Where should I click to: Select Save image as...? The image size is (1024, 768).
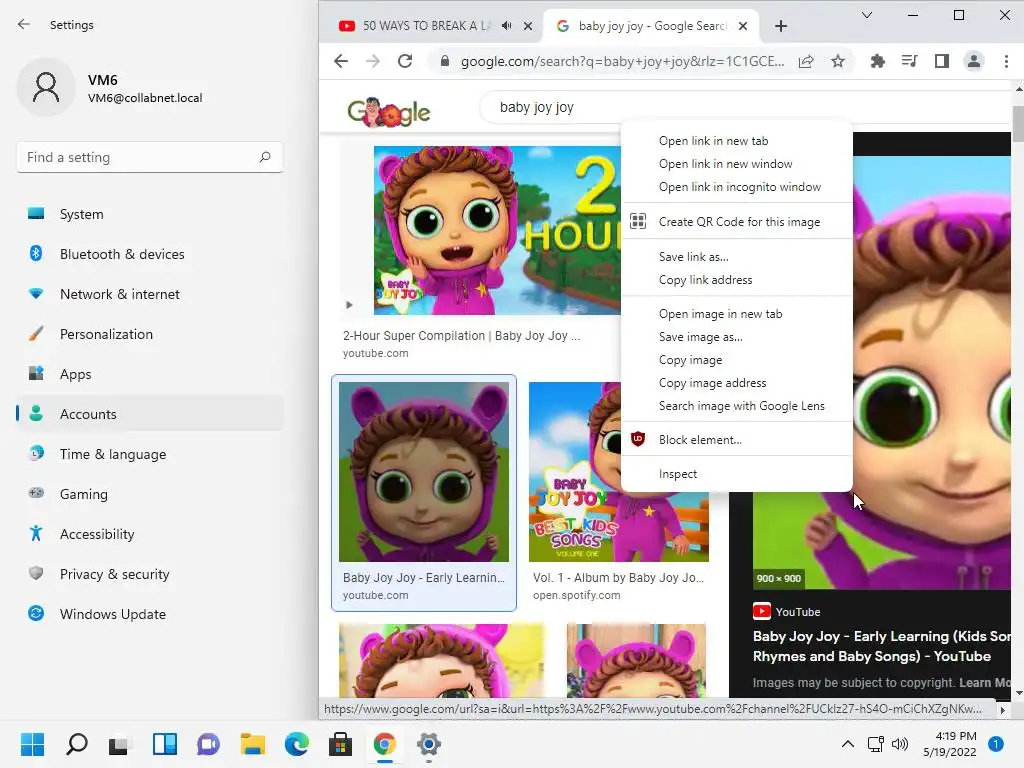(x=737, y=337)
